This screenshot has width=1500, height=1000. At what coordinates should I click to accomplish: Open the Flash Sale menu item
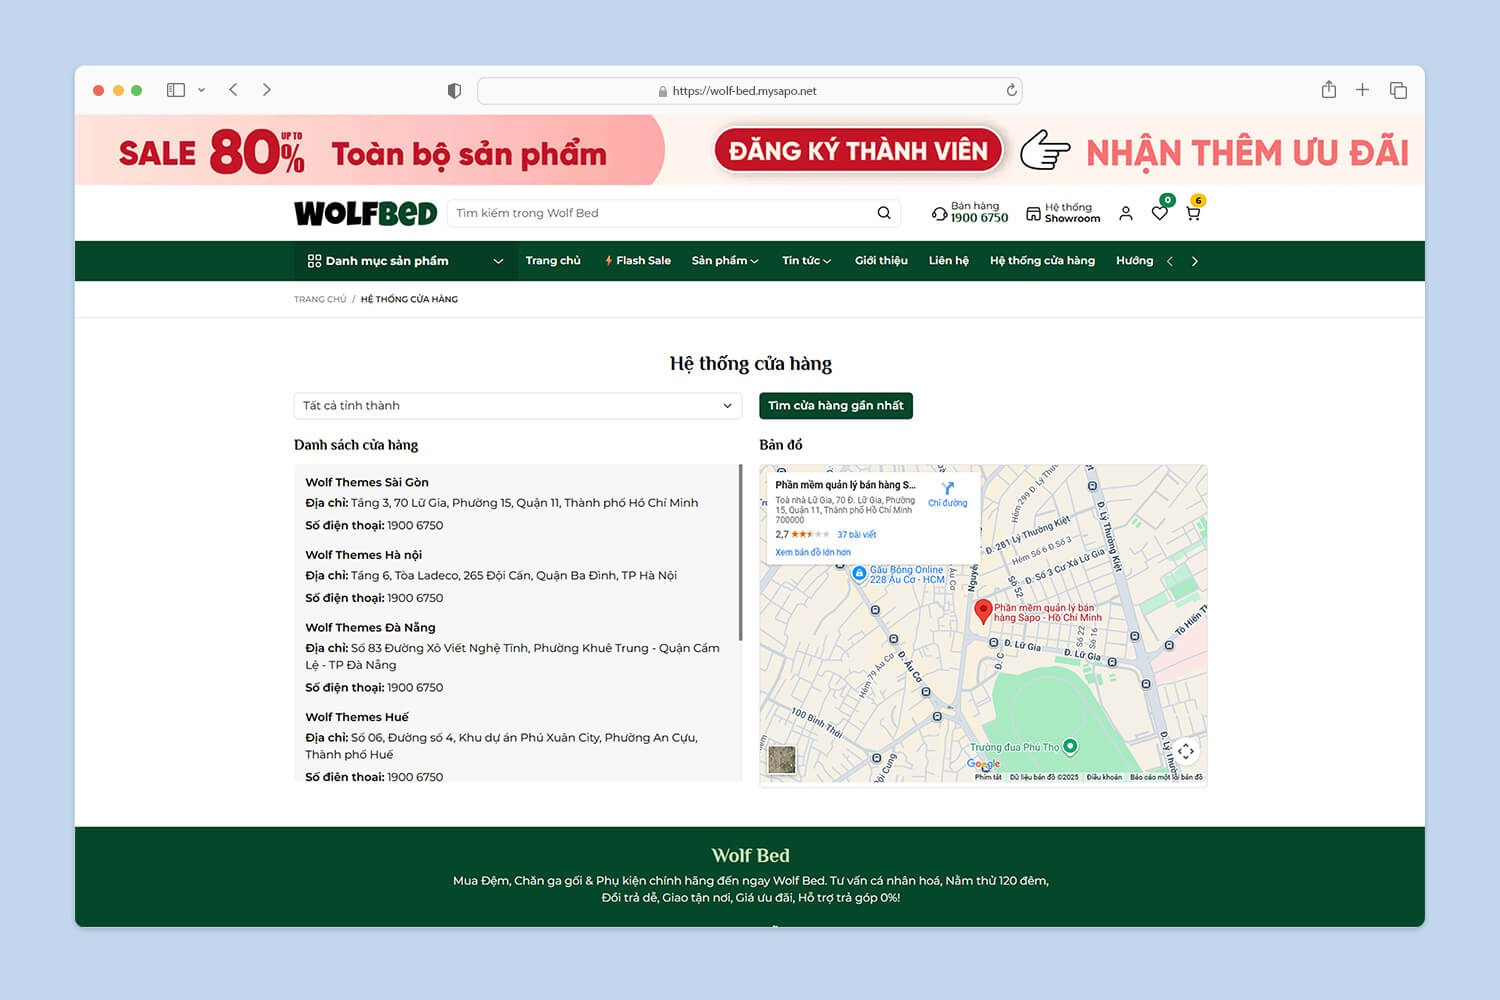coord(637,261)
